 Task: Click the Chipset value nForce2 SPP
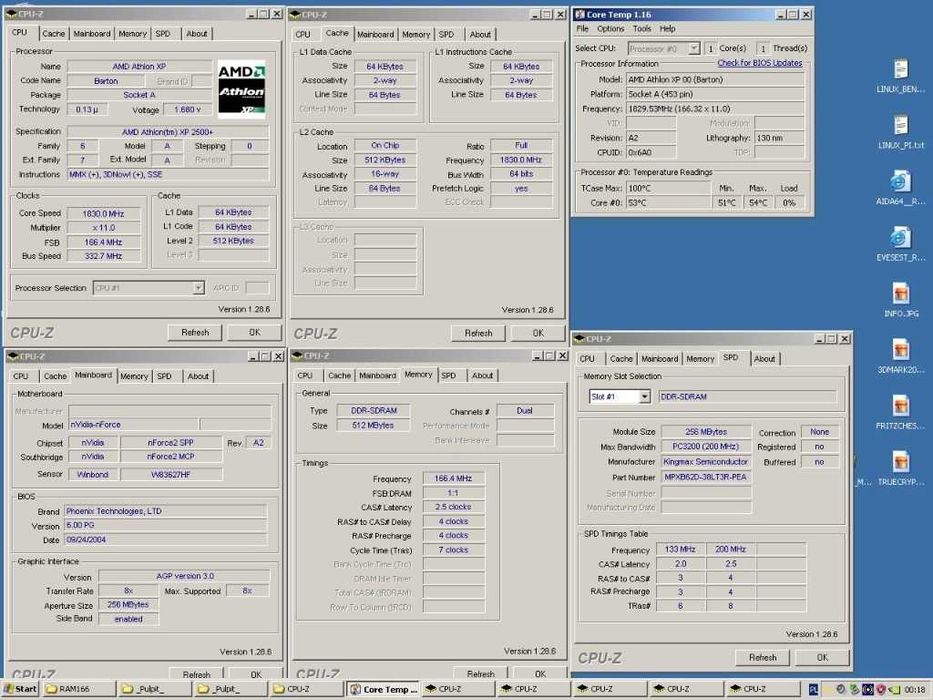[171, 443]
